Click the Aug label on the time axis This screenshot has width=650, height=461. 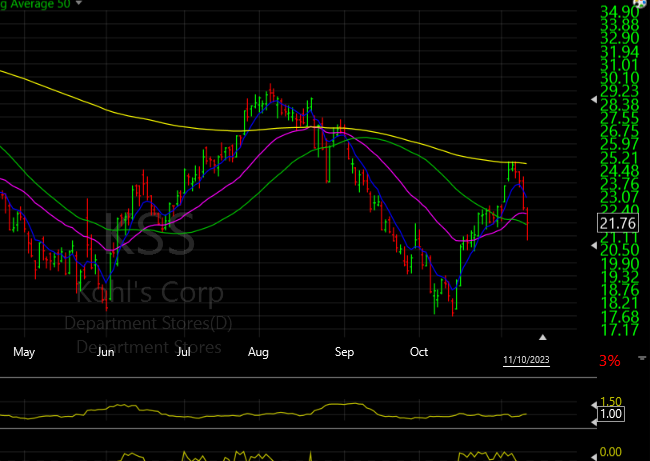coord(259,352)
